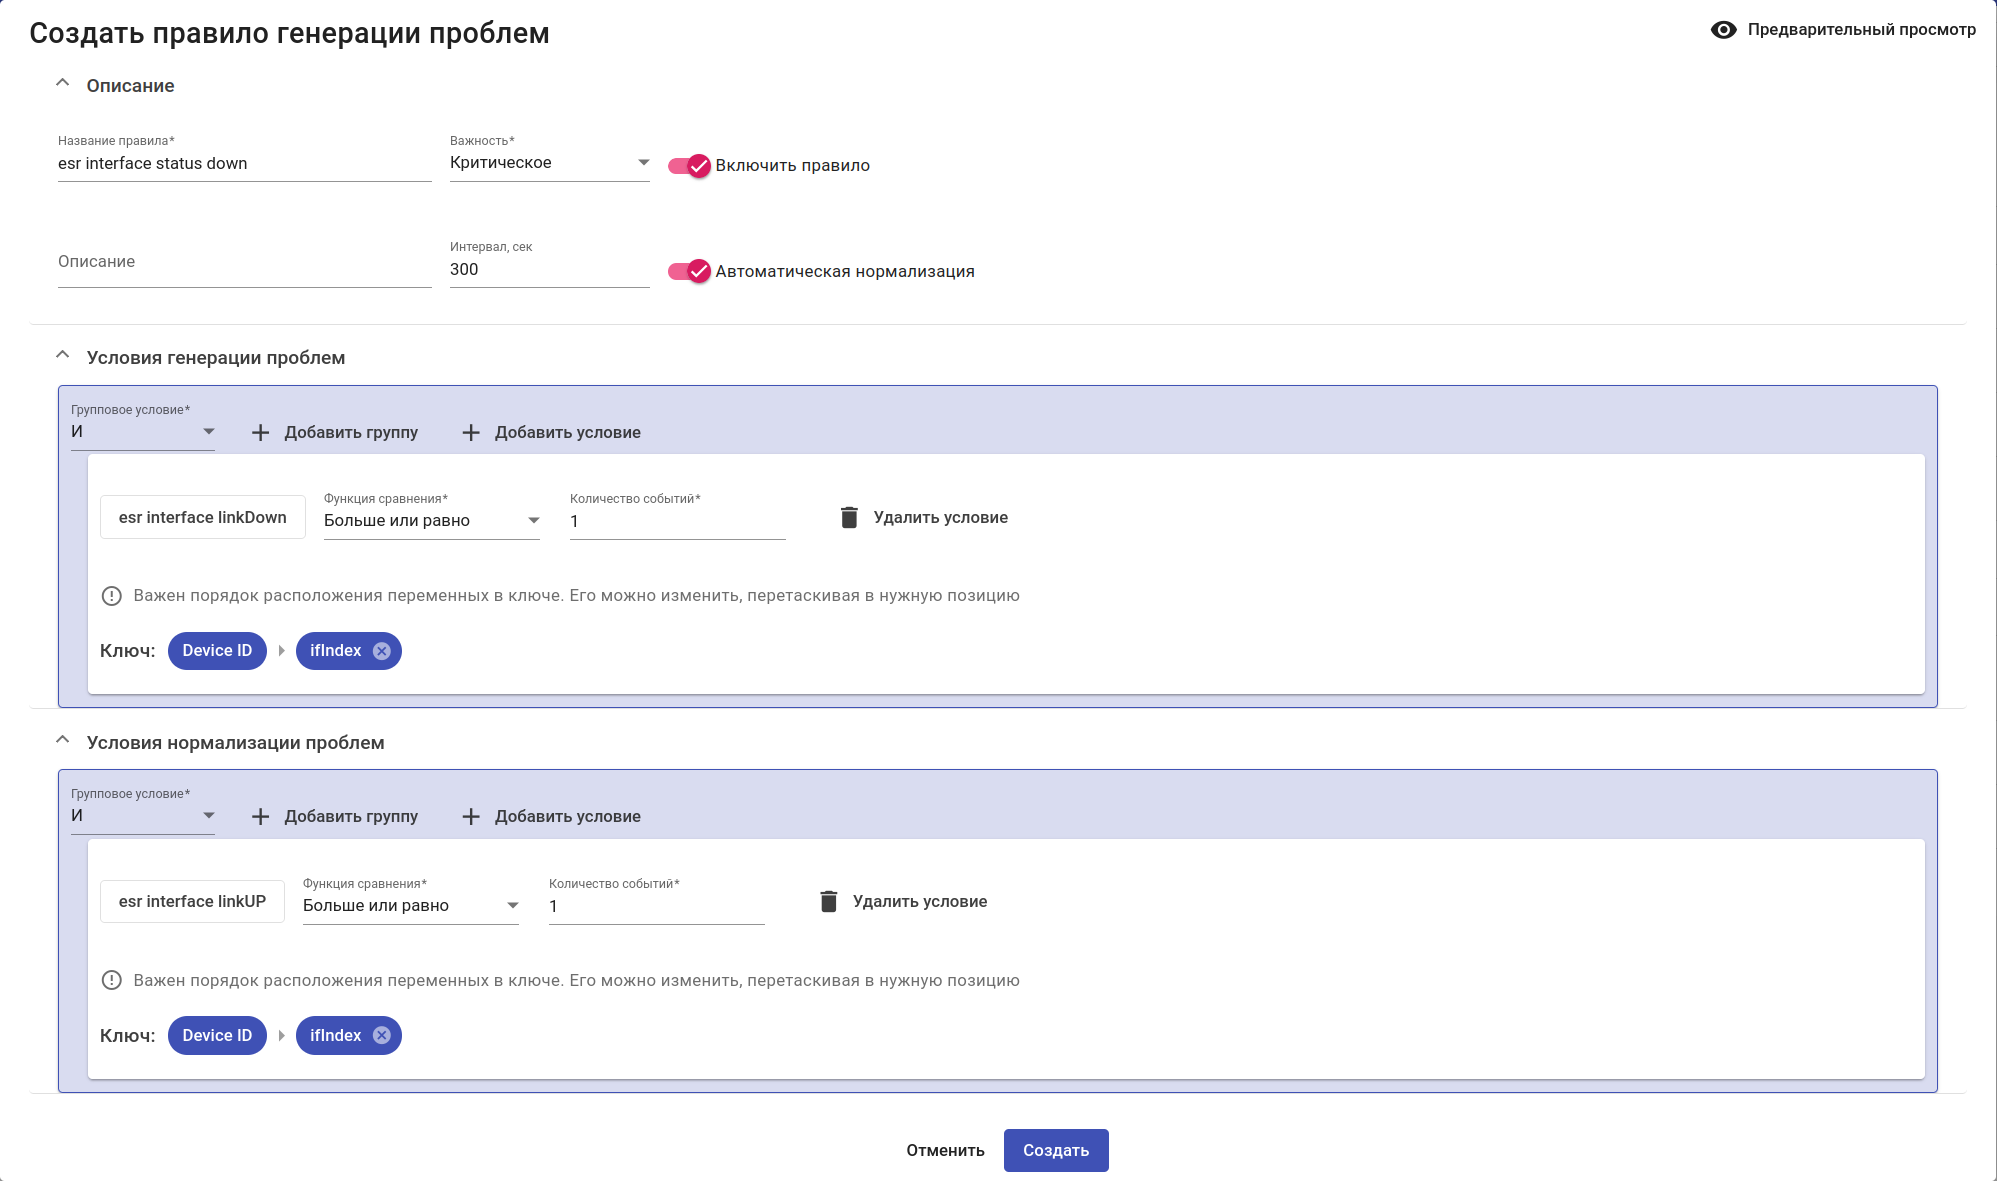This screenshot has width=1997, height=1181.
Task: Collapse the 'Описание' section
Action: (63, 84)
